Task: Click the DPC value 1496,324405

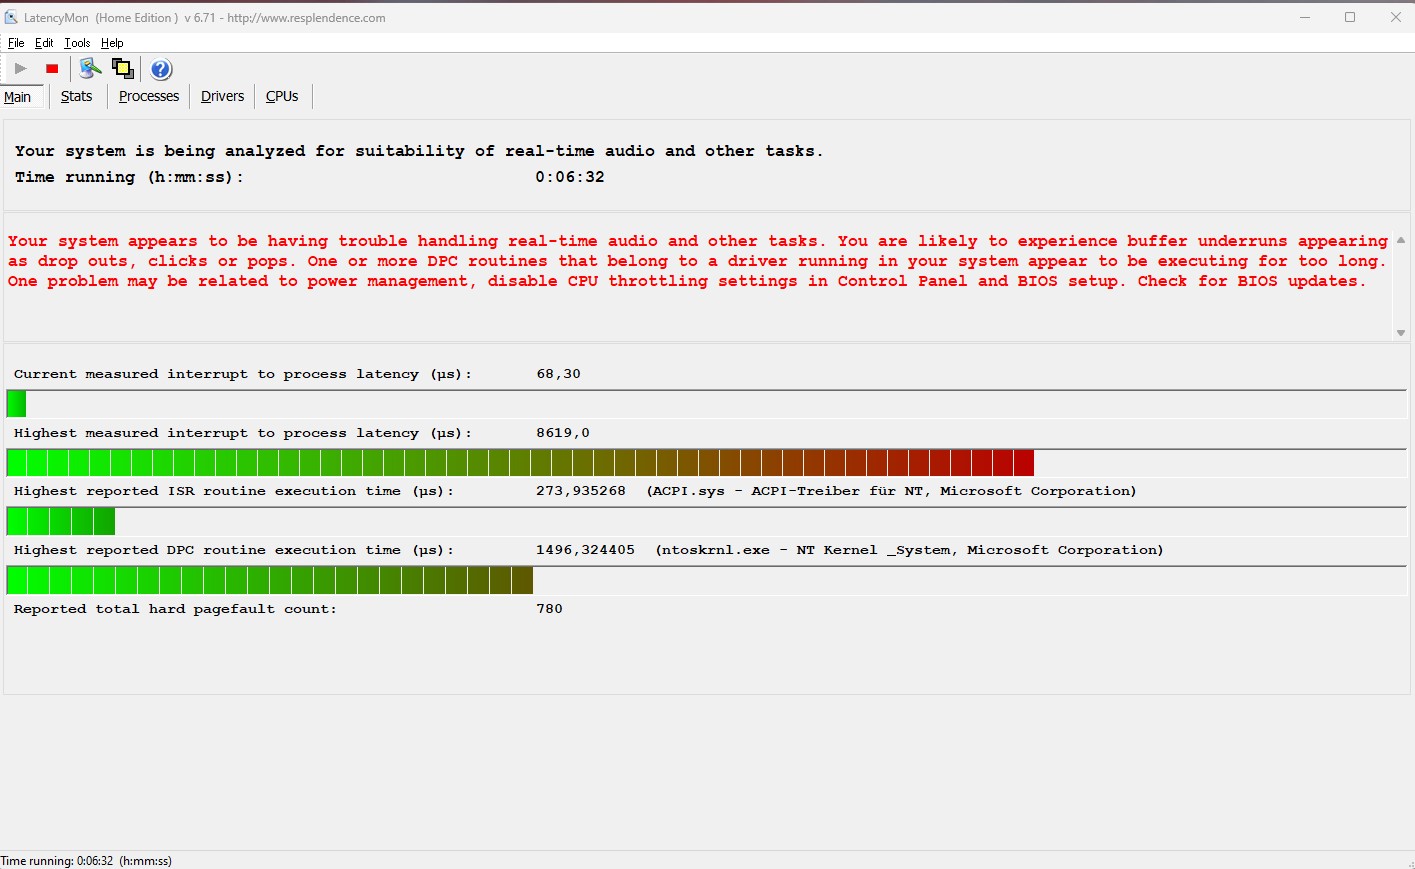Action: (585, 550)
